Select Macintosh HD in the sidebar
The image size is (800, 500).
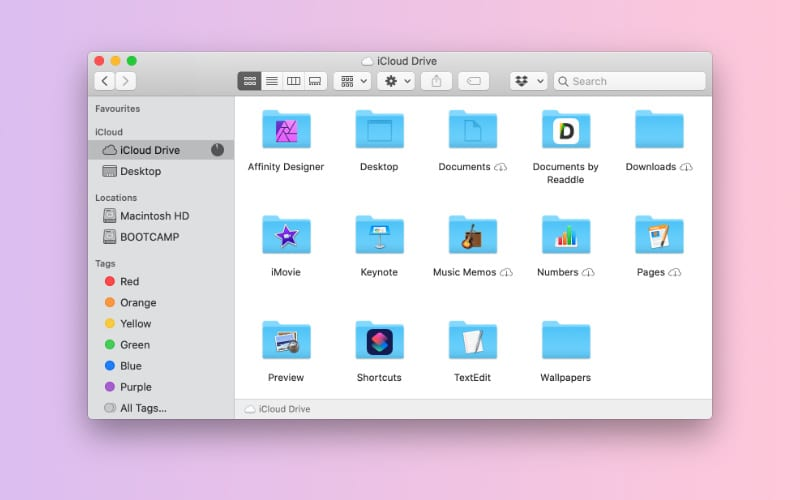click(x=153, y=216)
